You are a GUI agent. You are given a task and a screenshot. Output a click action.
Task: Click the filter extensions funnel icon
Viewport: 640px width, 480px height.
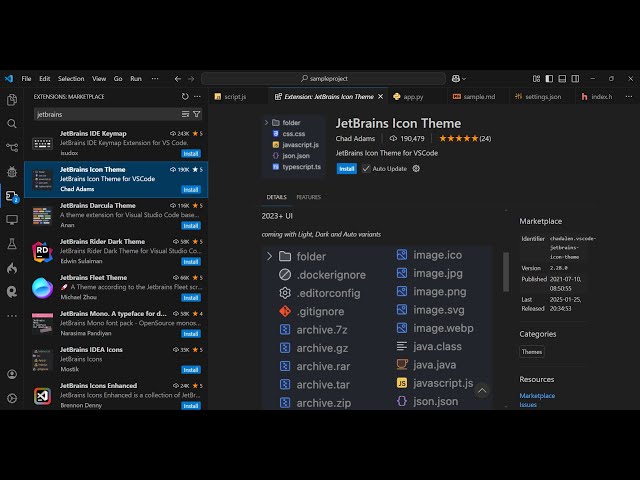tap(196, 114)
